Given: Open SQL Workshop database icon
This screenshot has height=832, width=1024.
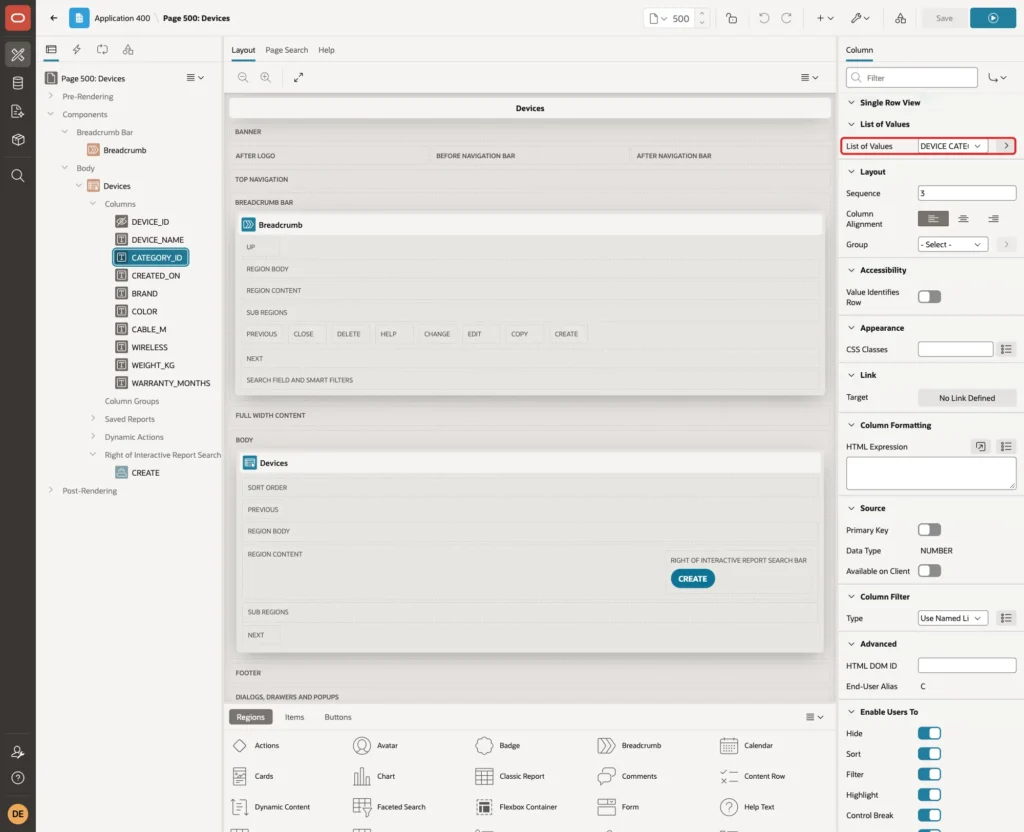Looking at the screenshot, I should (18, 83).
